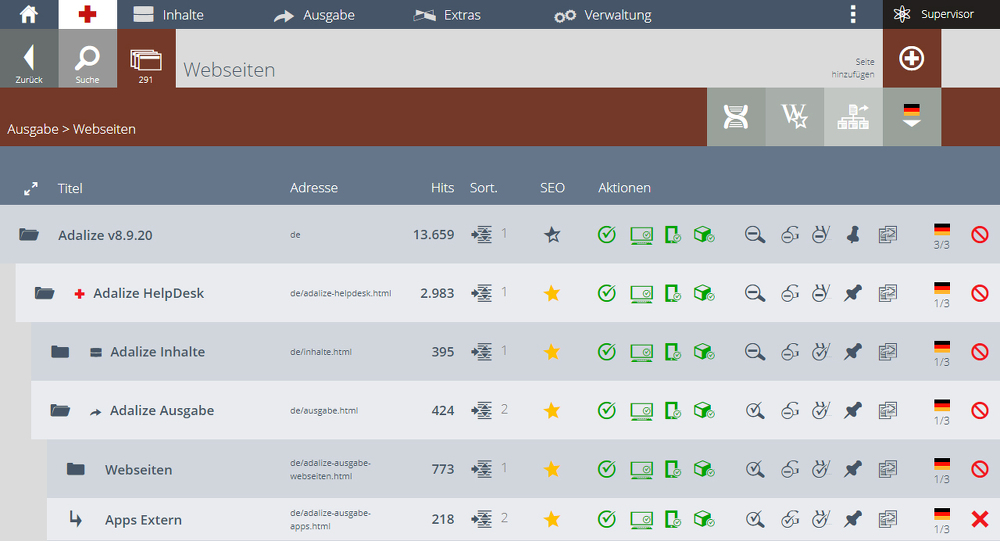Go back with the Zurück button
This screenshot has height=541, width=1000.
tap(29, 58)
